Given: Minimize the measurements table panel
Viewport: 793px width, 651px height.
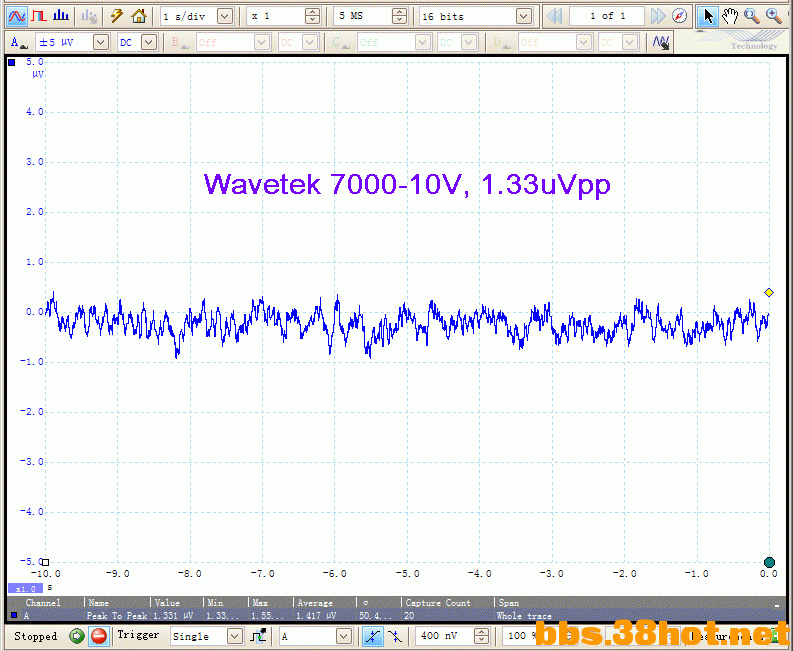Looking at the screenshot, I should click(x=777, y=604).
